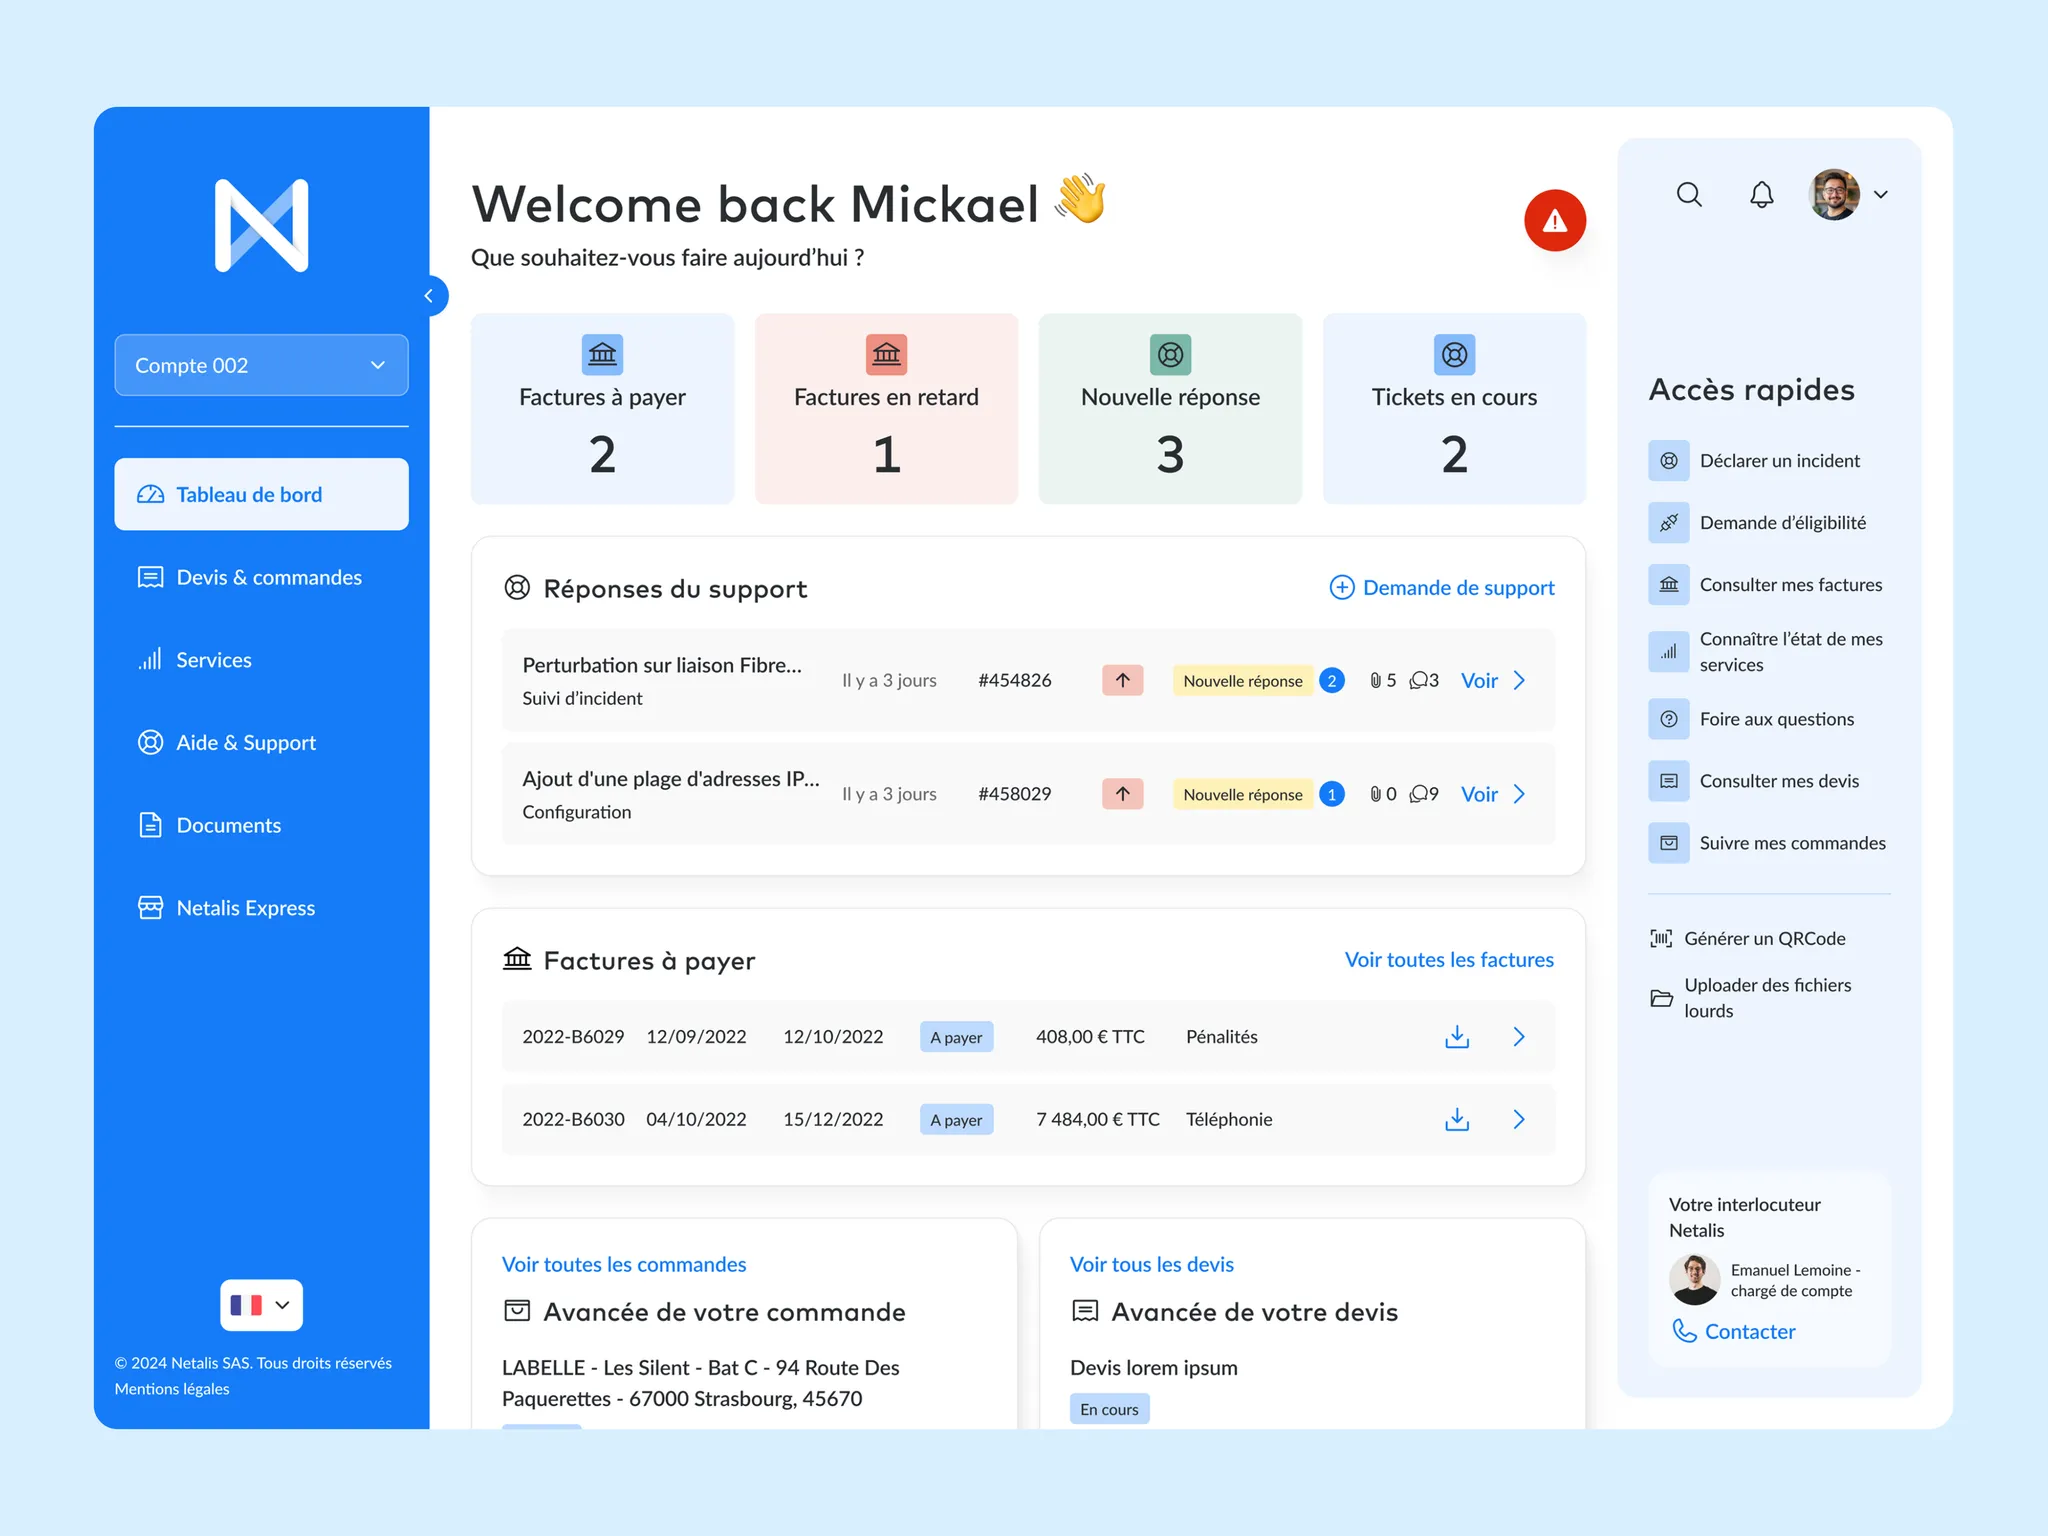Open ticket #458029 with its chevron
Image resolution: width=2048 pixels, height=1536 pixels.
pos(1519,794)
